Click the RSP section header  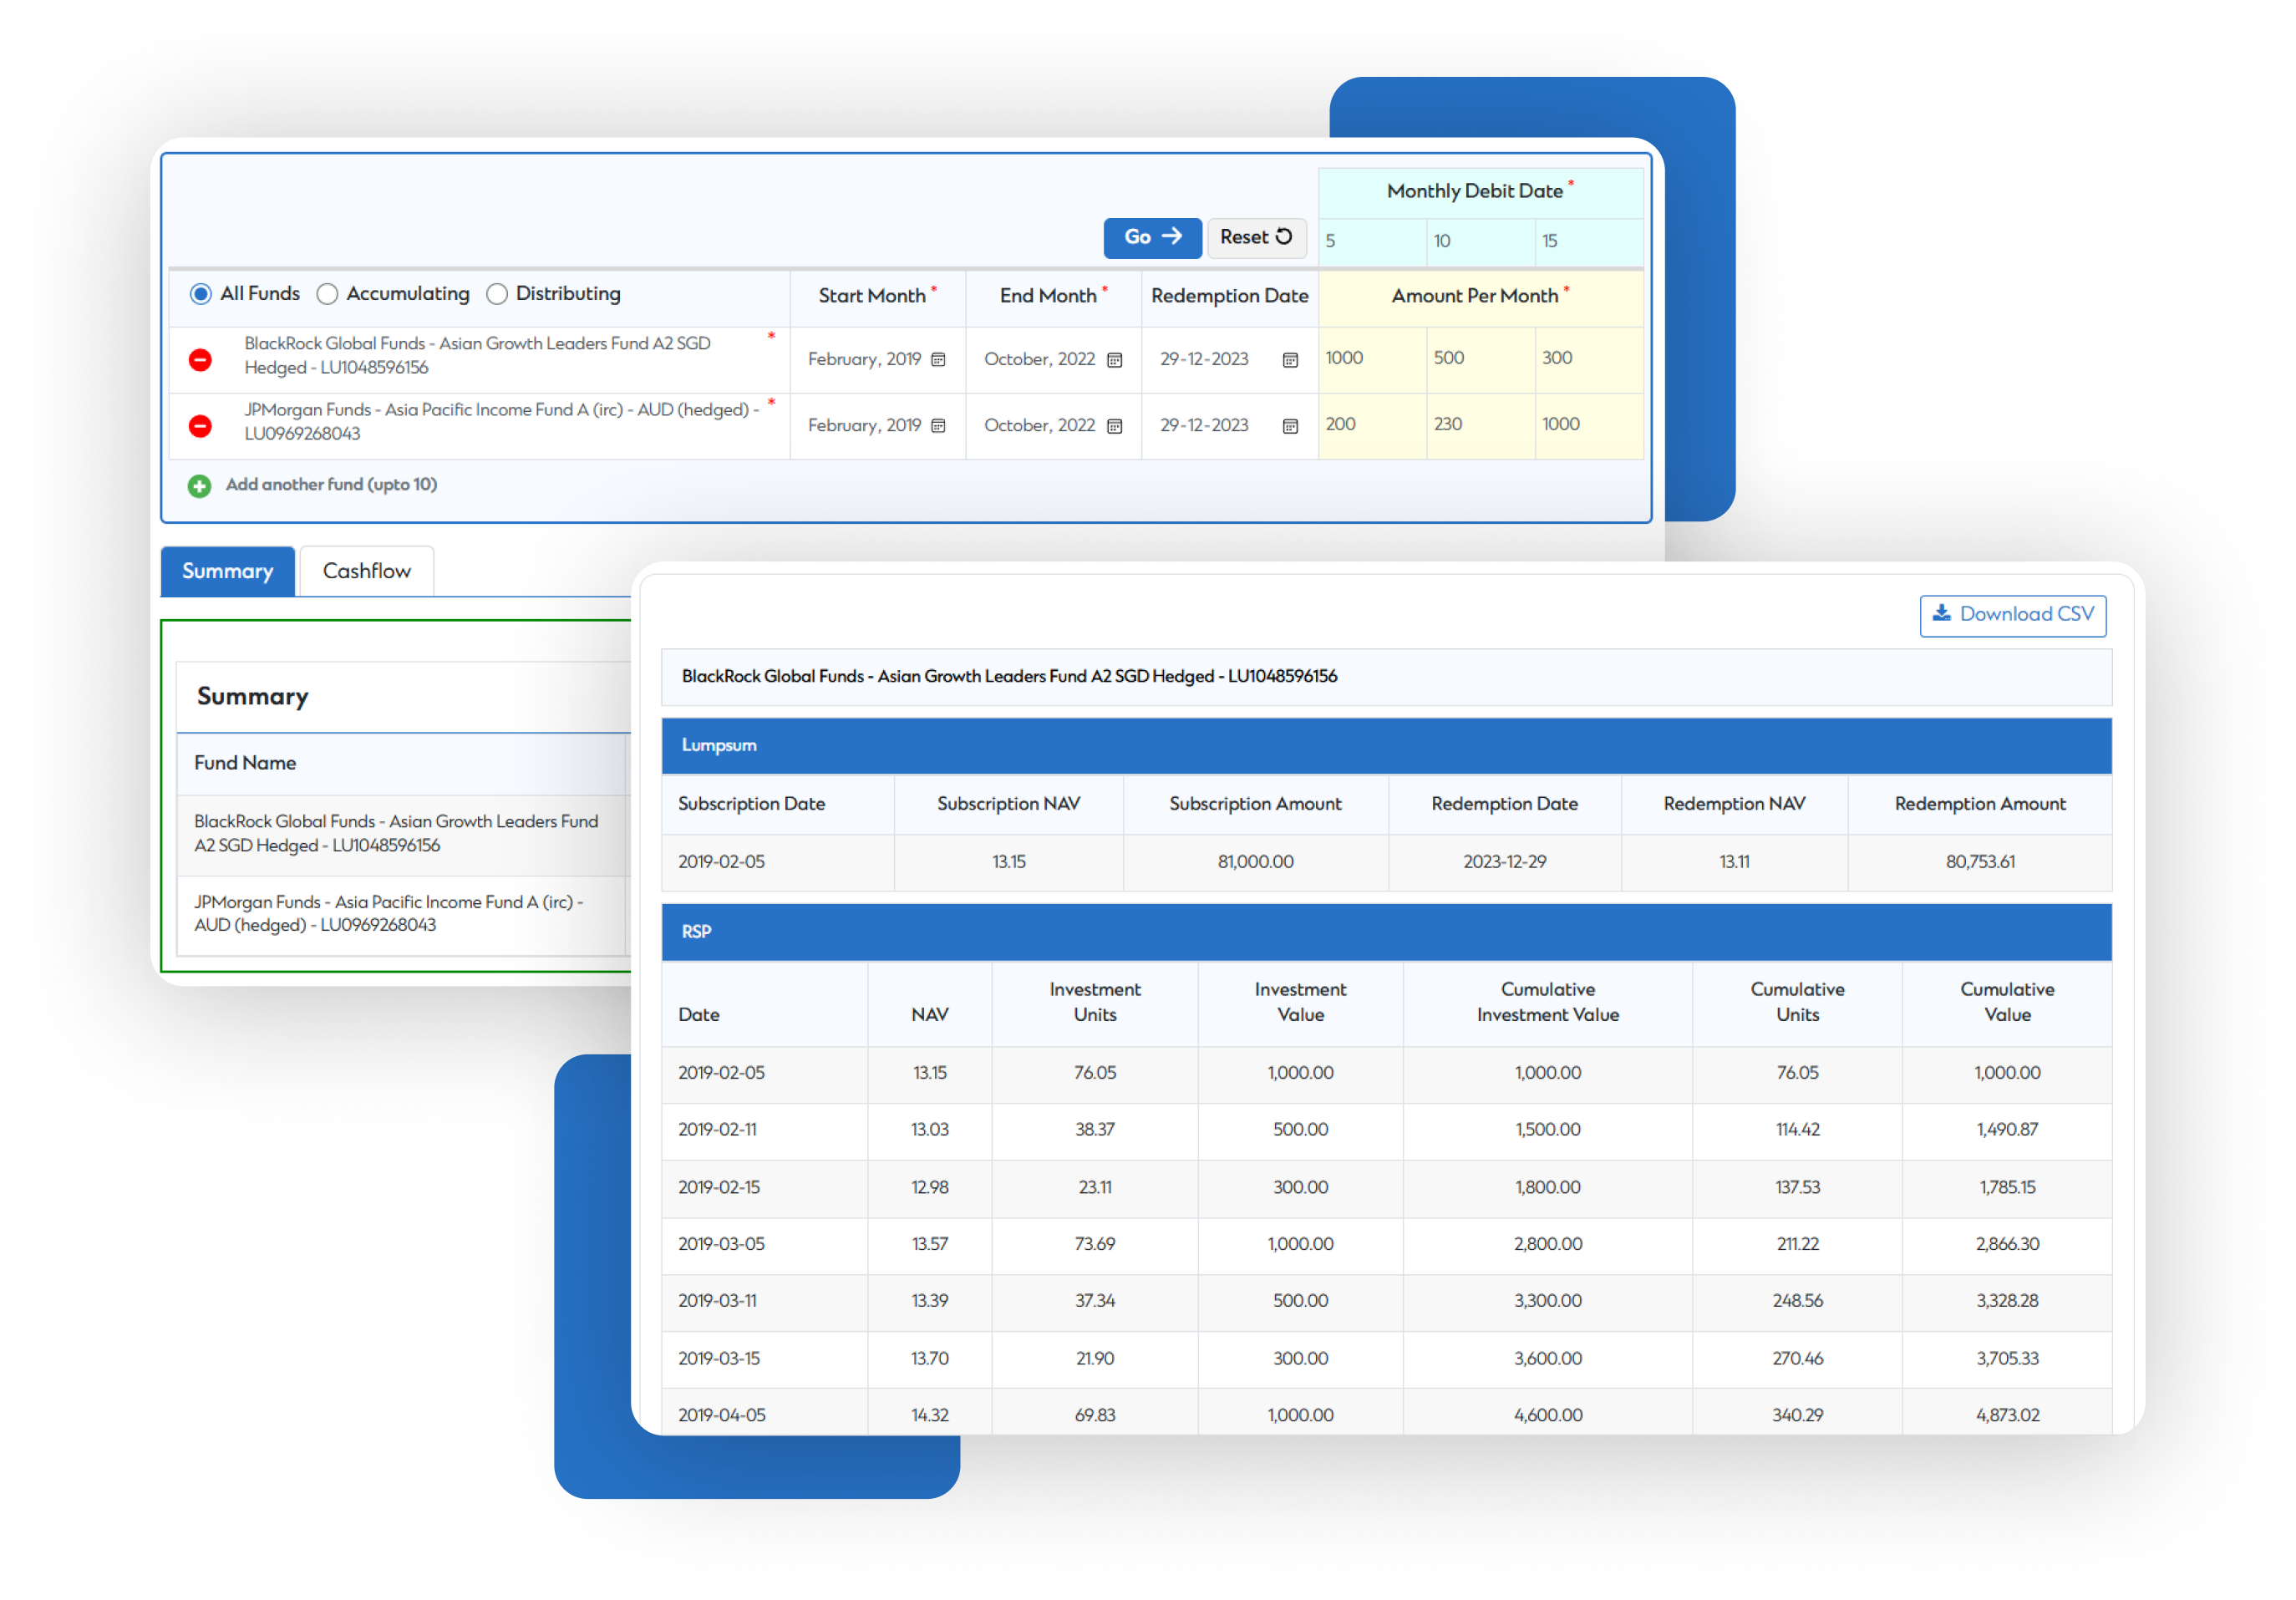pyautogui.click(x=1386, y=932)
